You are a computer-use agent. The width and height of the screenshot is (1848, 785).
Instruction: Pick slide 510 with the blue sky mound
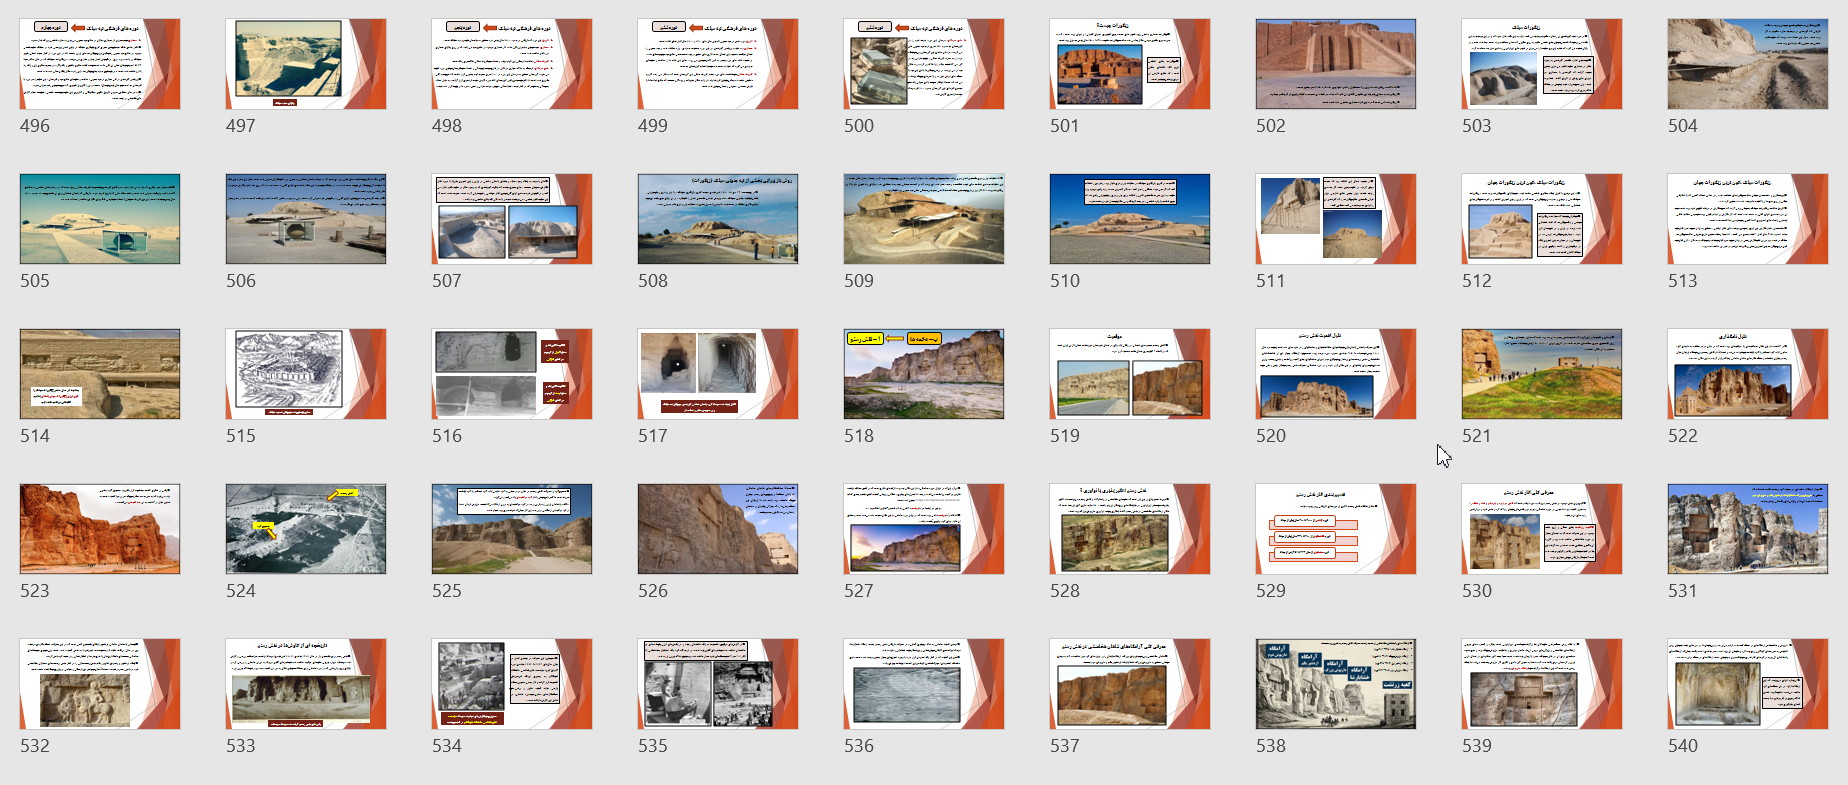point(1130,219)
